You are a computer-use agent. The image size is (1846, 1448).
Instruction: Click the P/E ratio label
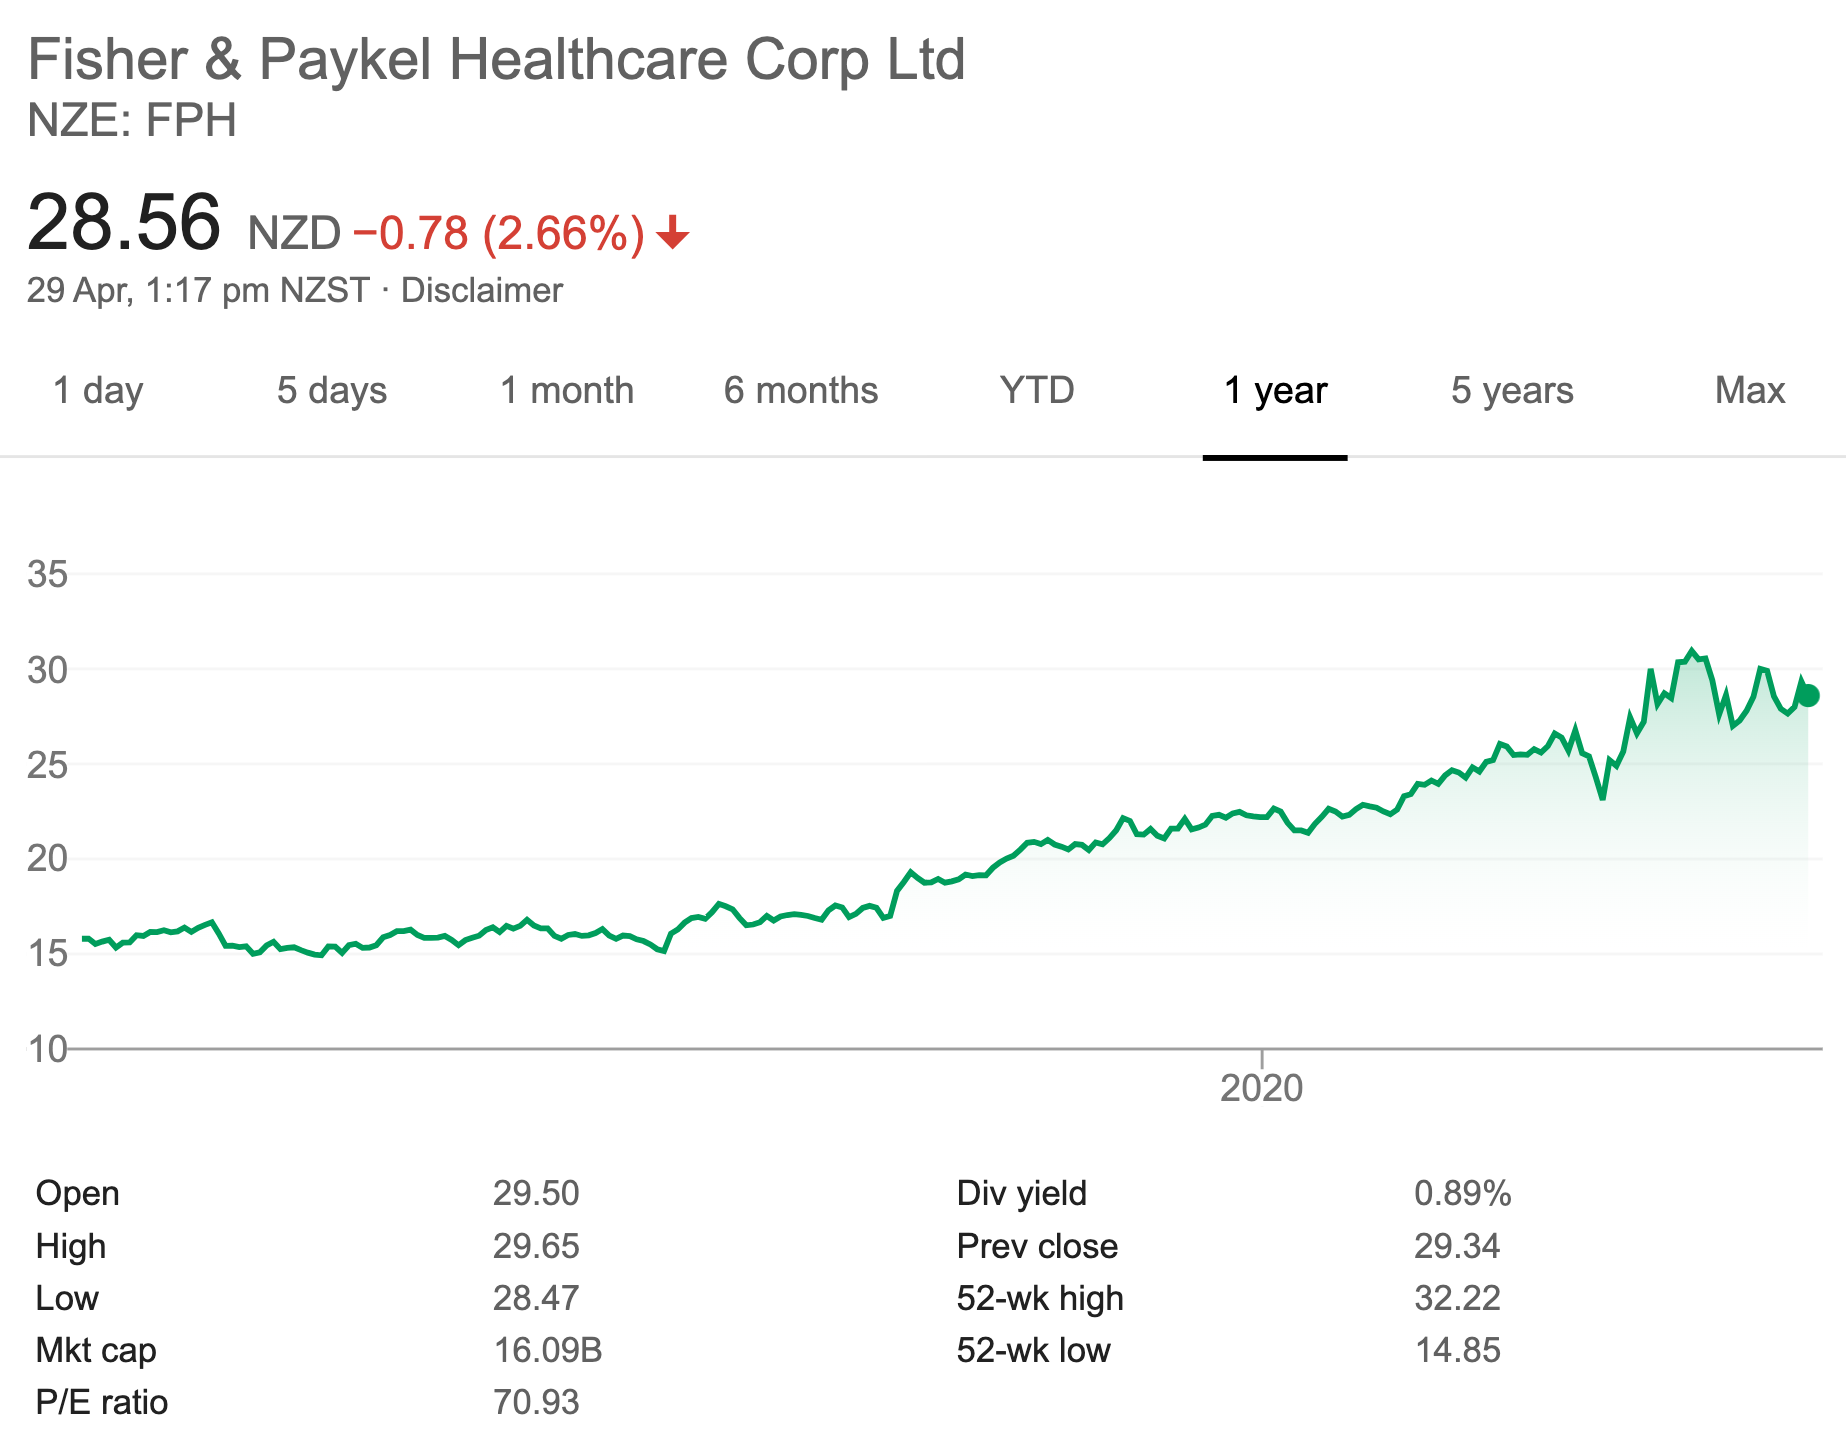102,1402
